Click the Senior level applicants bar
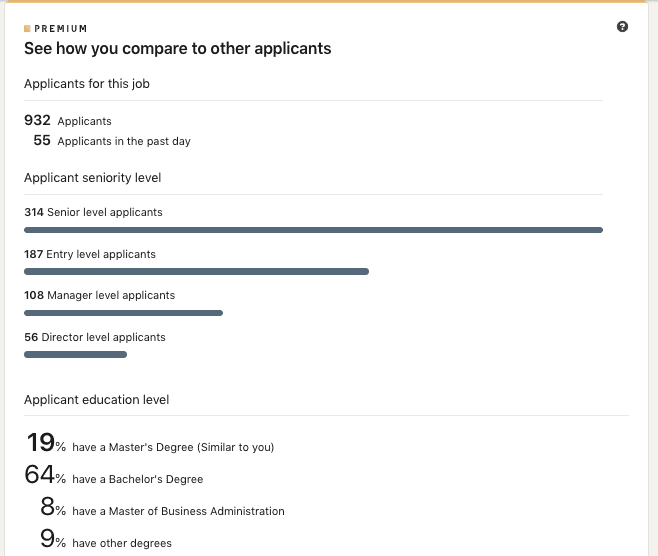Image resolution: width=658 pixels, height=556 pixels. click(x=313, y=230)
